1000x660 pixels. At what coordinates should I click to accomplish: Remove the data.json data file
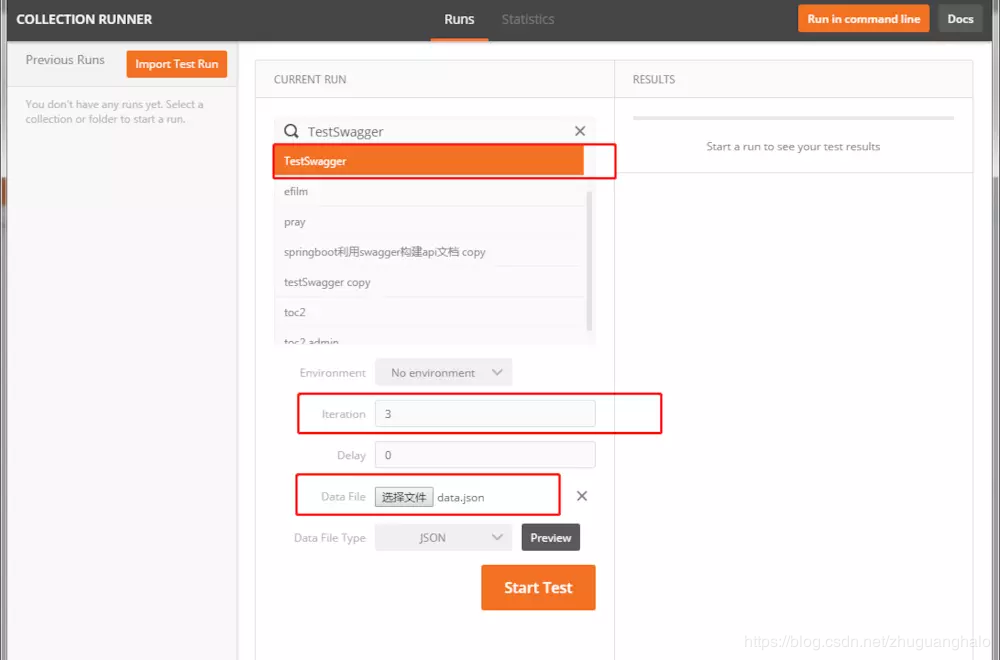point(582,496)
